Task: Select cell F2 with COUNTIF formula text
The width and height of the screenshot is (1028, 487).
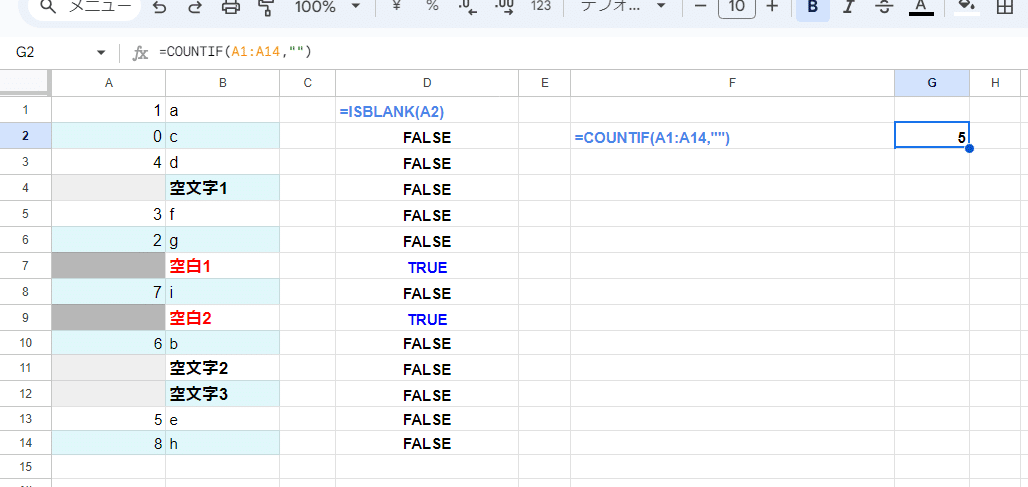Action: tap(732, 138)
